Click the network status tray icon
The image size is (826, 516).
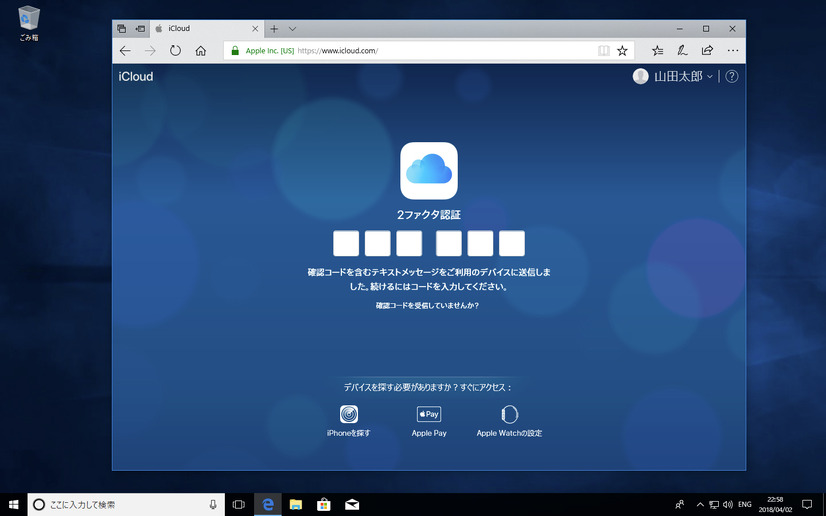pos(714,504)
